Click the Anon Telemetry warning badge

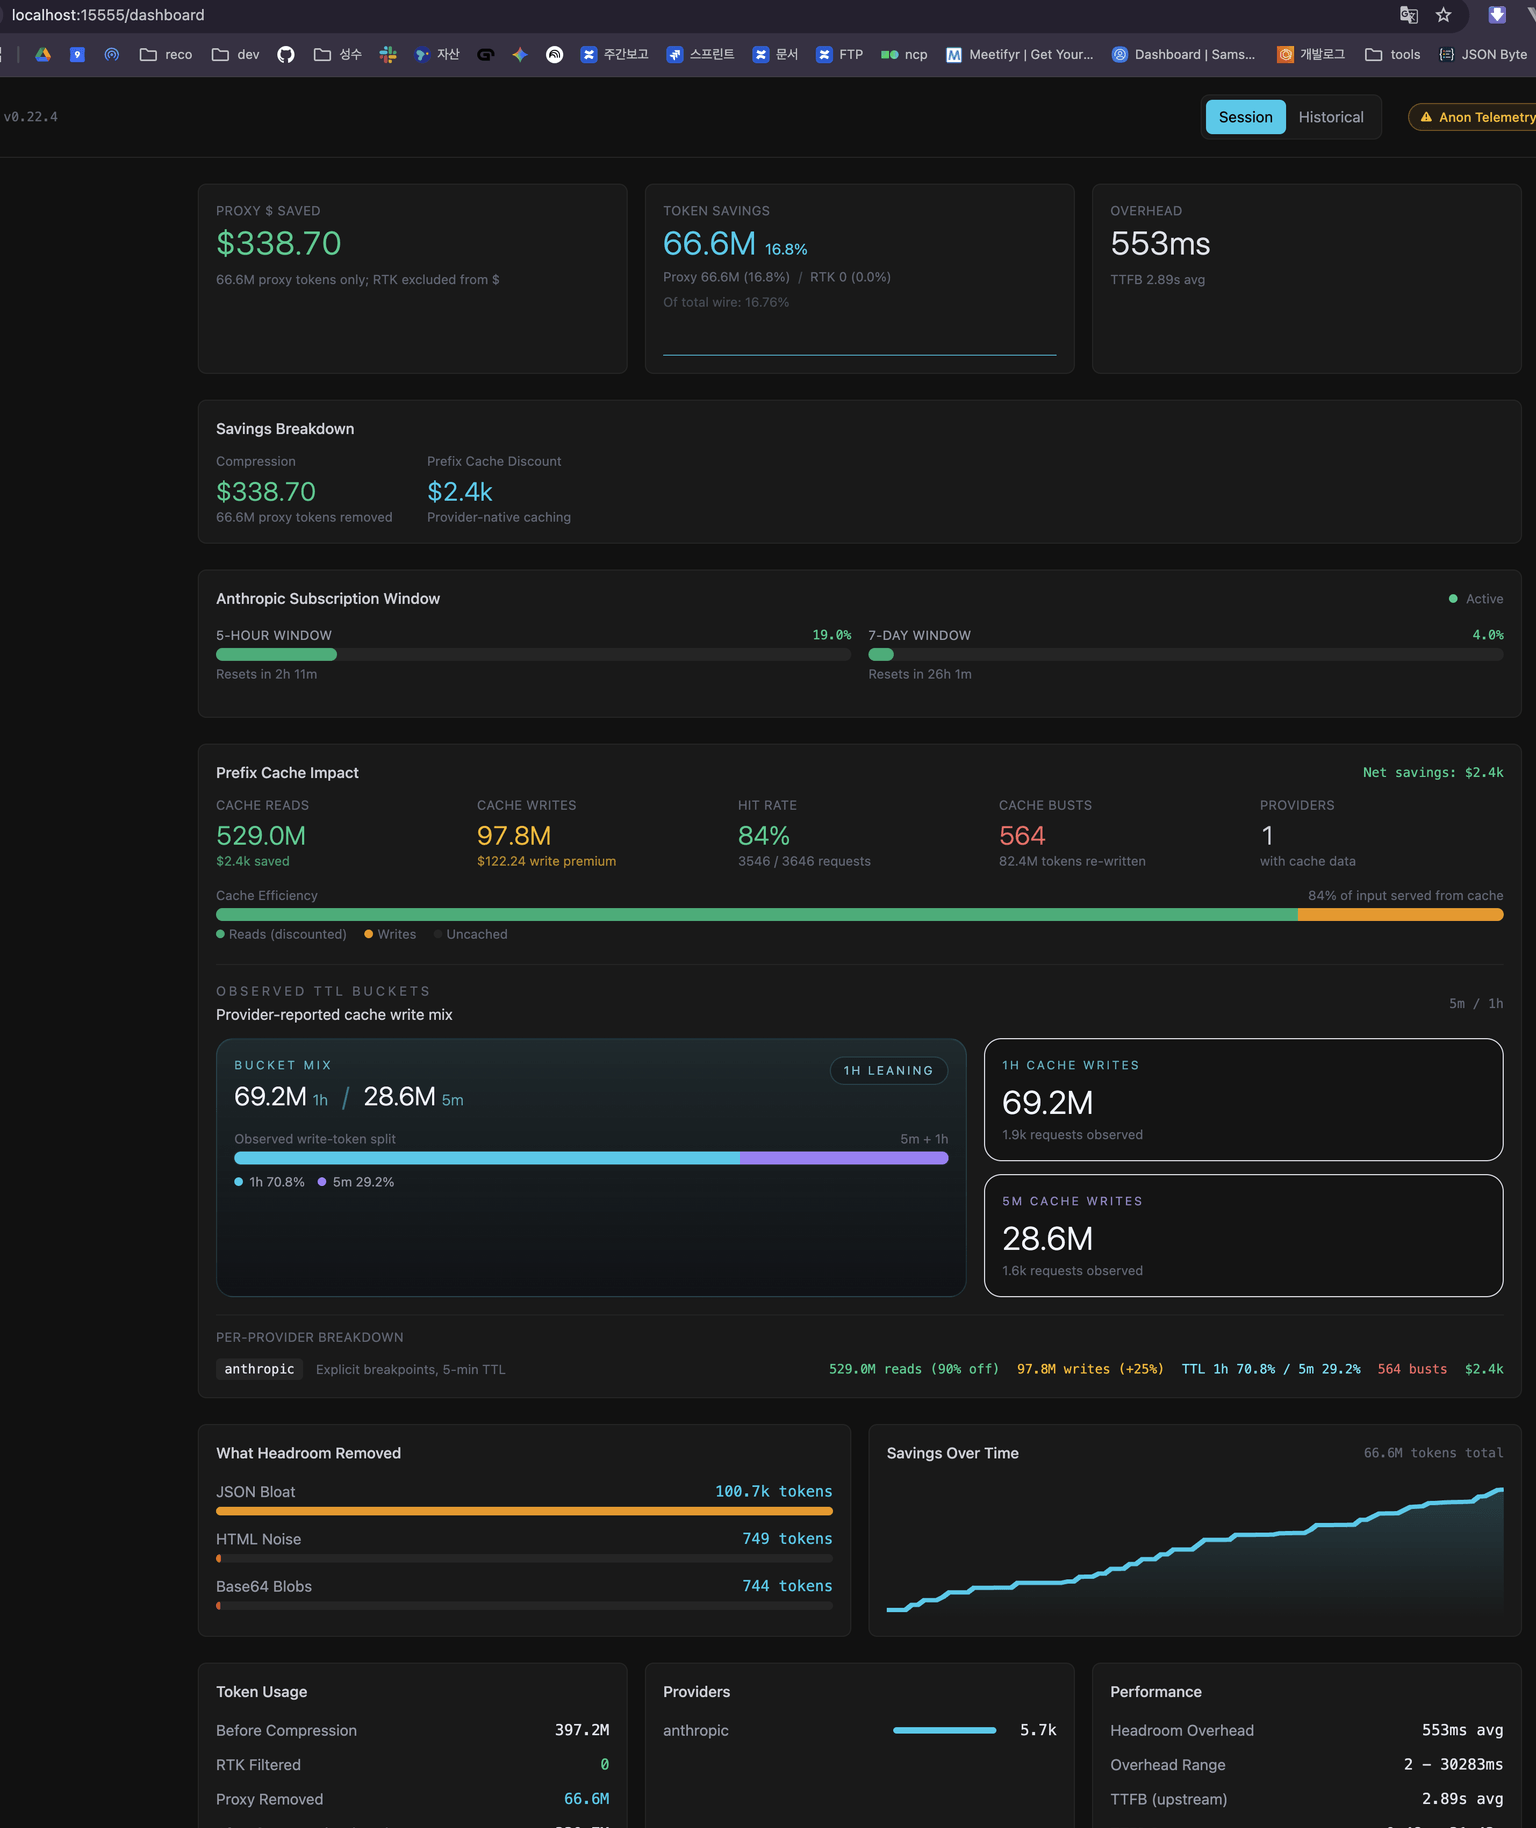(1473, 117)
